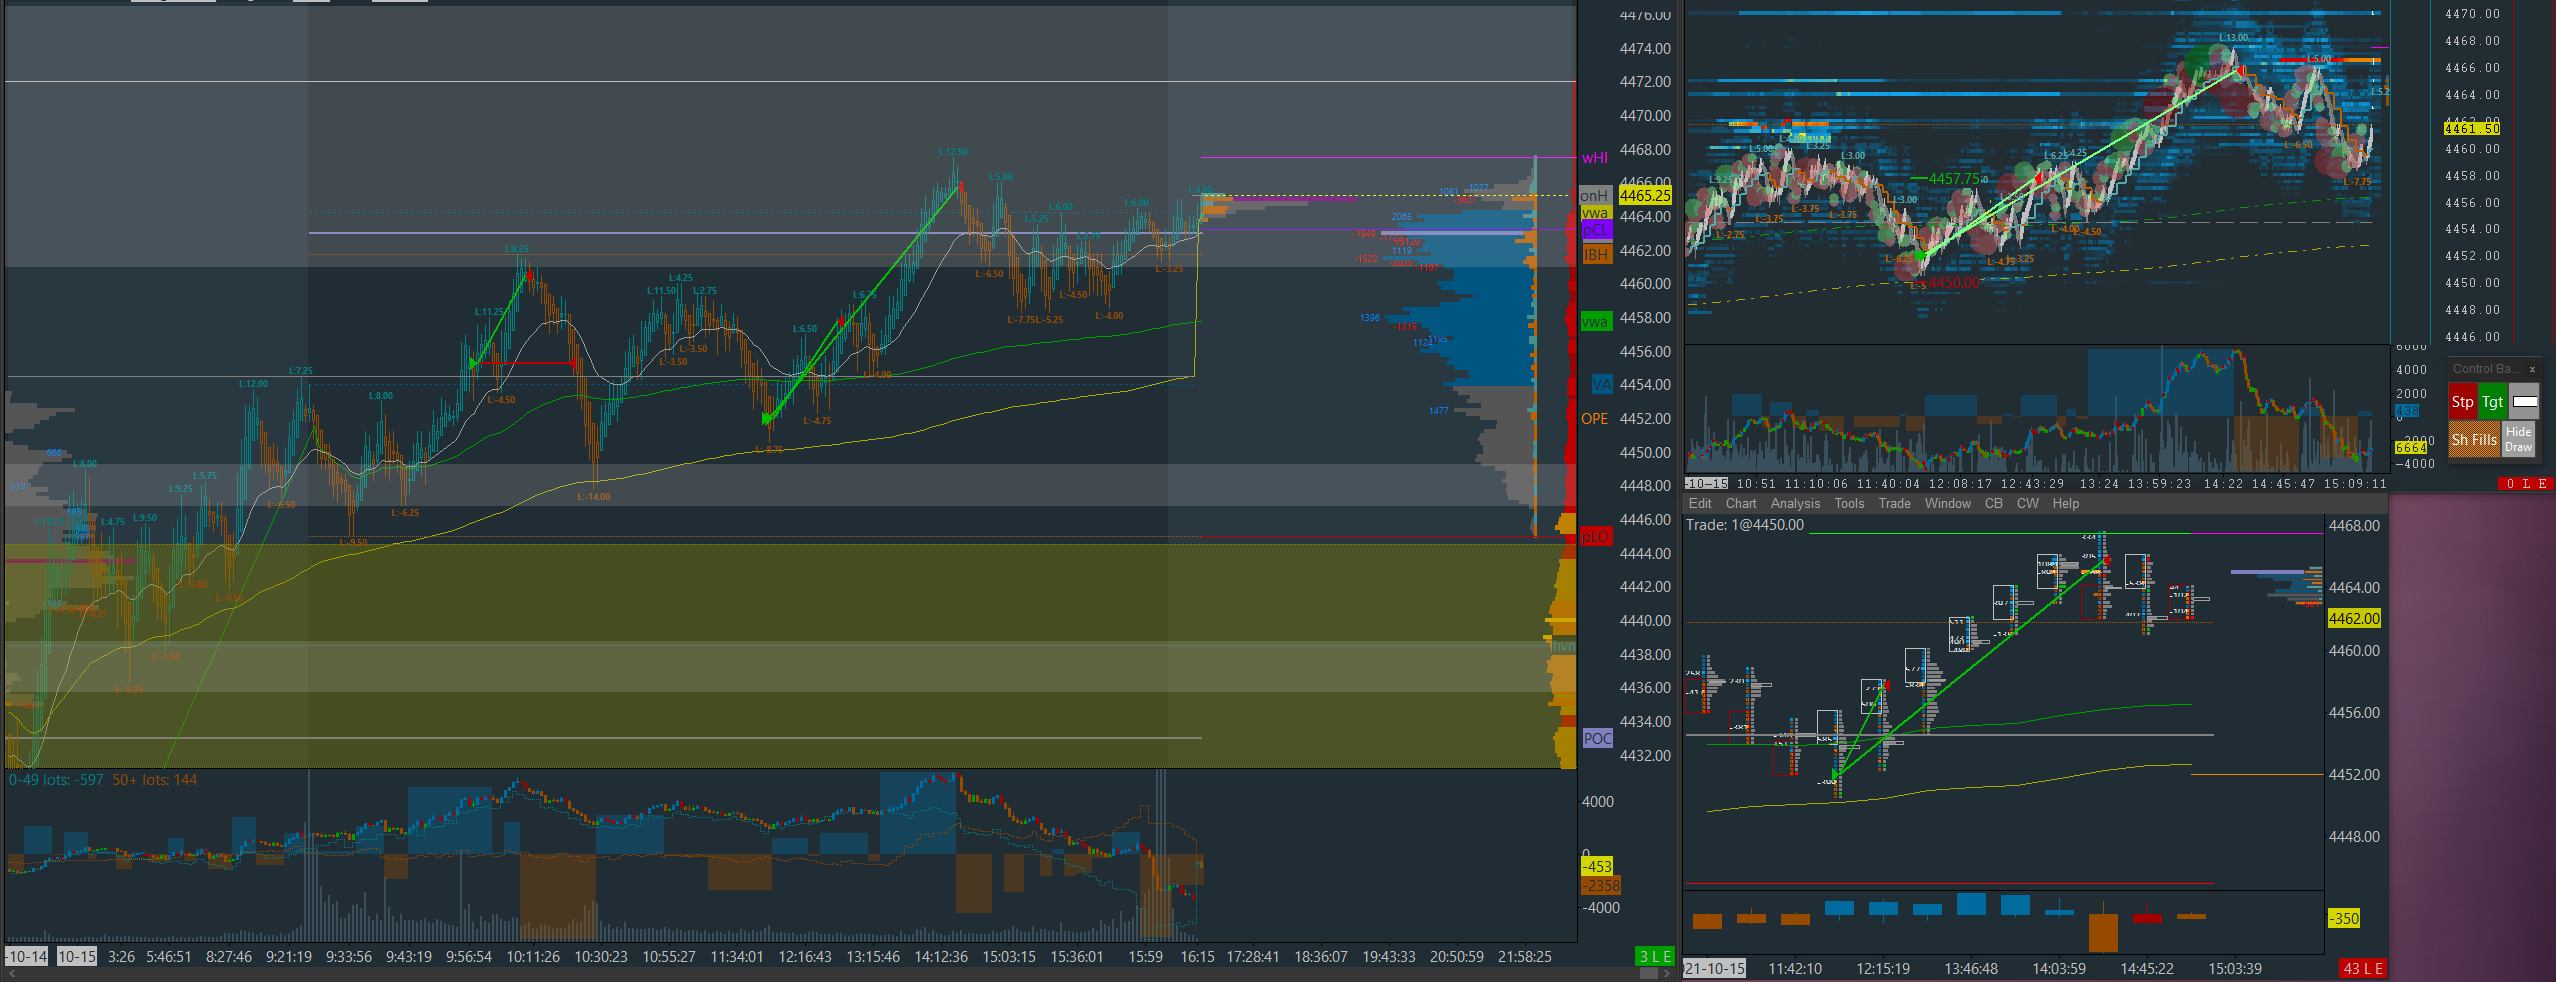This screenshot has height=982, width=2556.
Task: Click the 4461.50 price marker
Action: point(2472,129)
